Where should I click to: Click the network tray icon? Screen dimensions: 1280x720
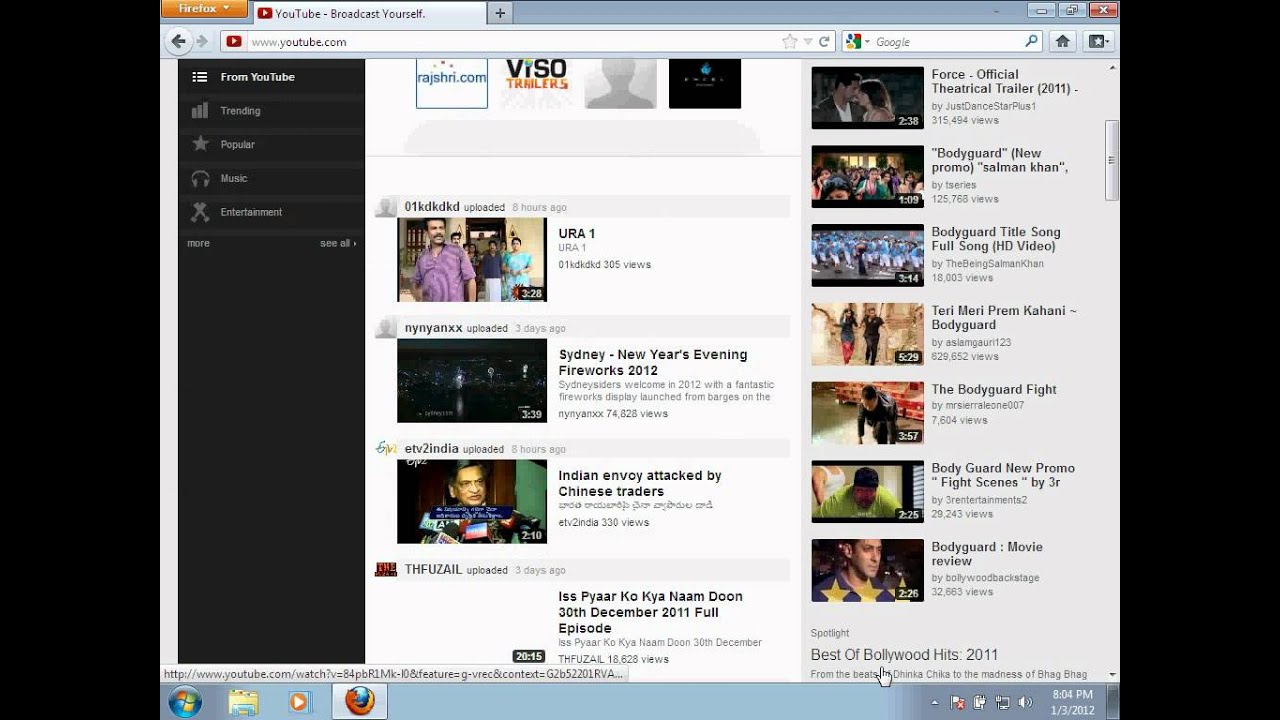[x=1003, y=703]
